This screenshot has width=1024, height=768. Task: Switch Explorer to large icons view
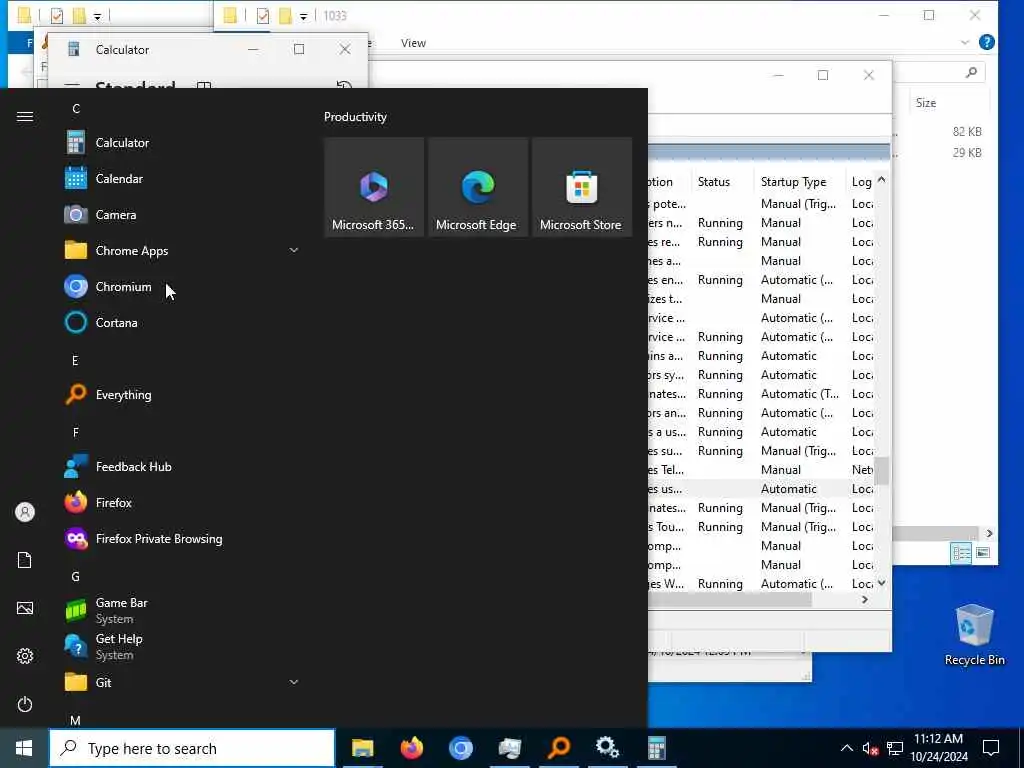click(x=982, y=553)
